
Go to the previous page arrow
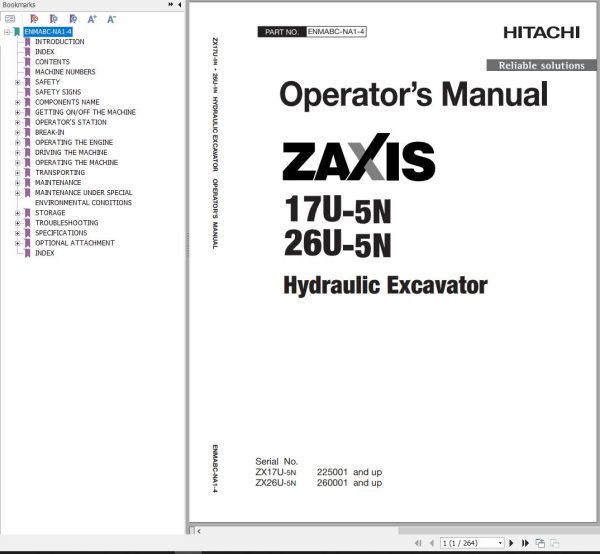pyautogui.click(x=432, y=543)
